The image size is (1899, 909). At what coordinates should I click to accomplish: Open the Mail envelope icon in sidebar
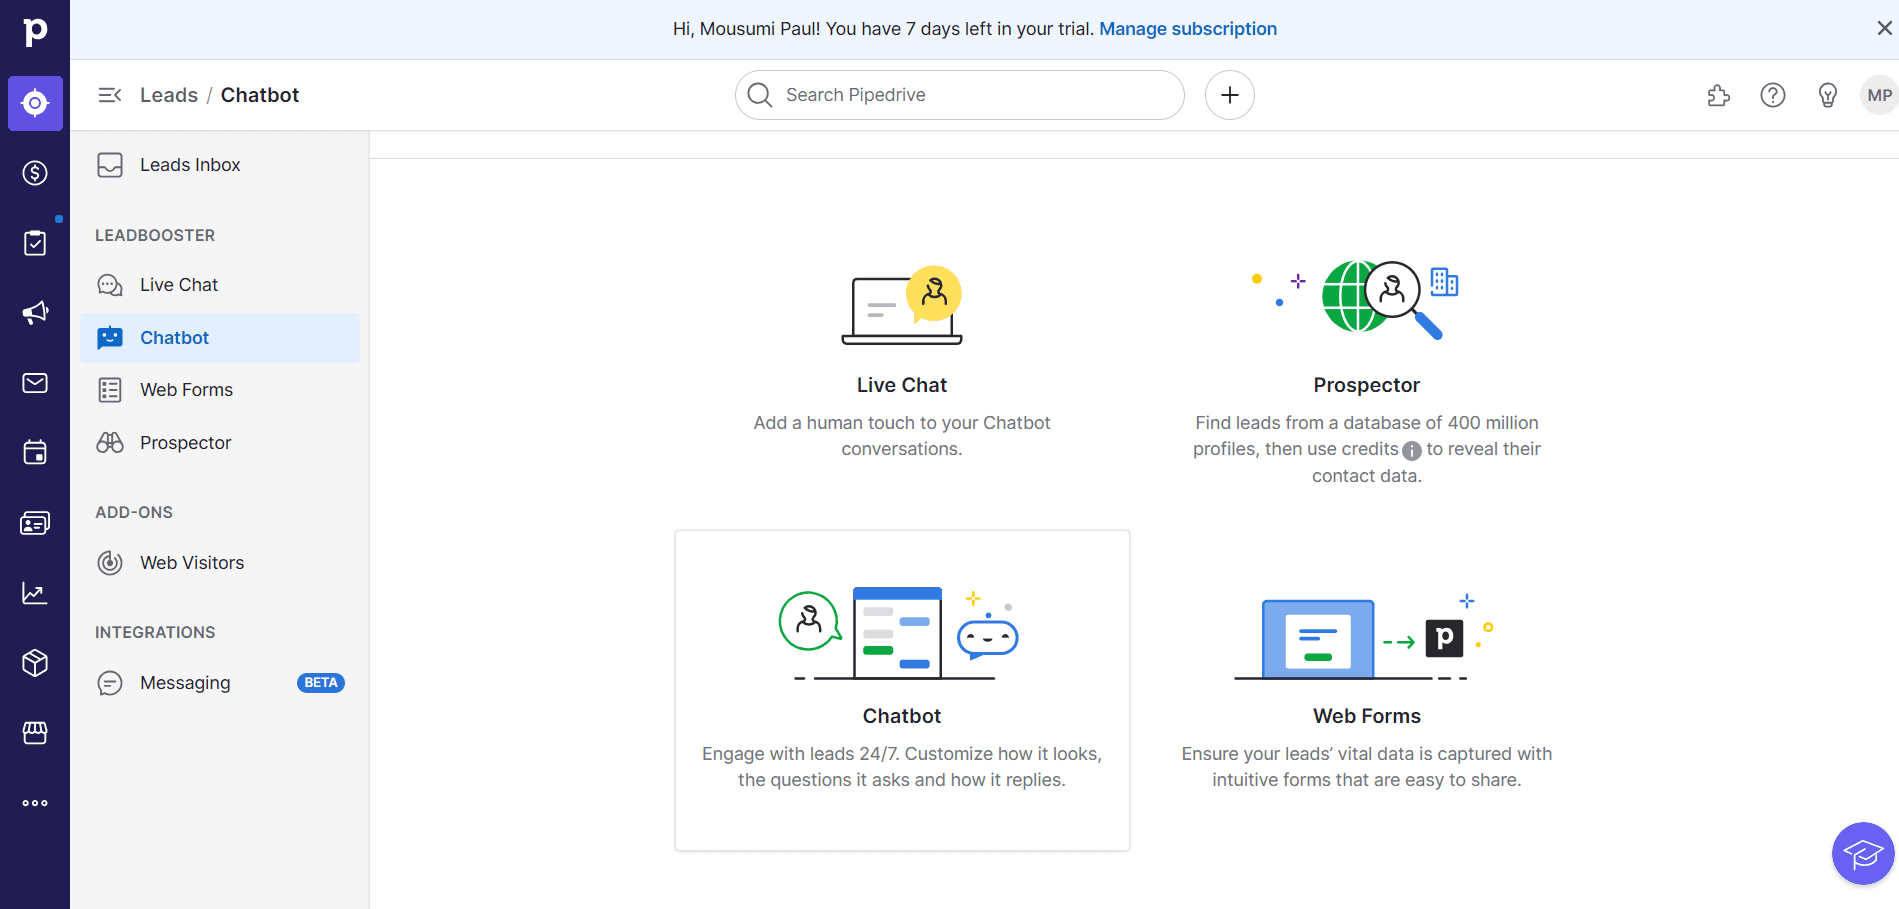(35, 383)
